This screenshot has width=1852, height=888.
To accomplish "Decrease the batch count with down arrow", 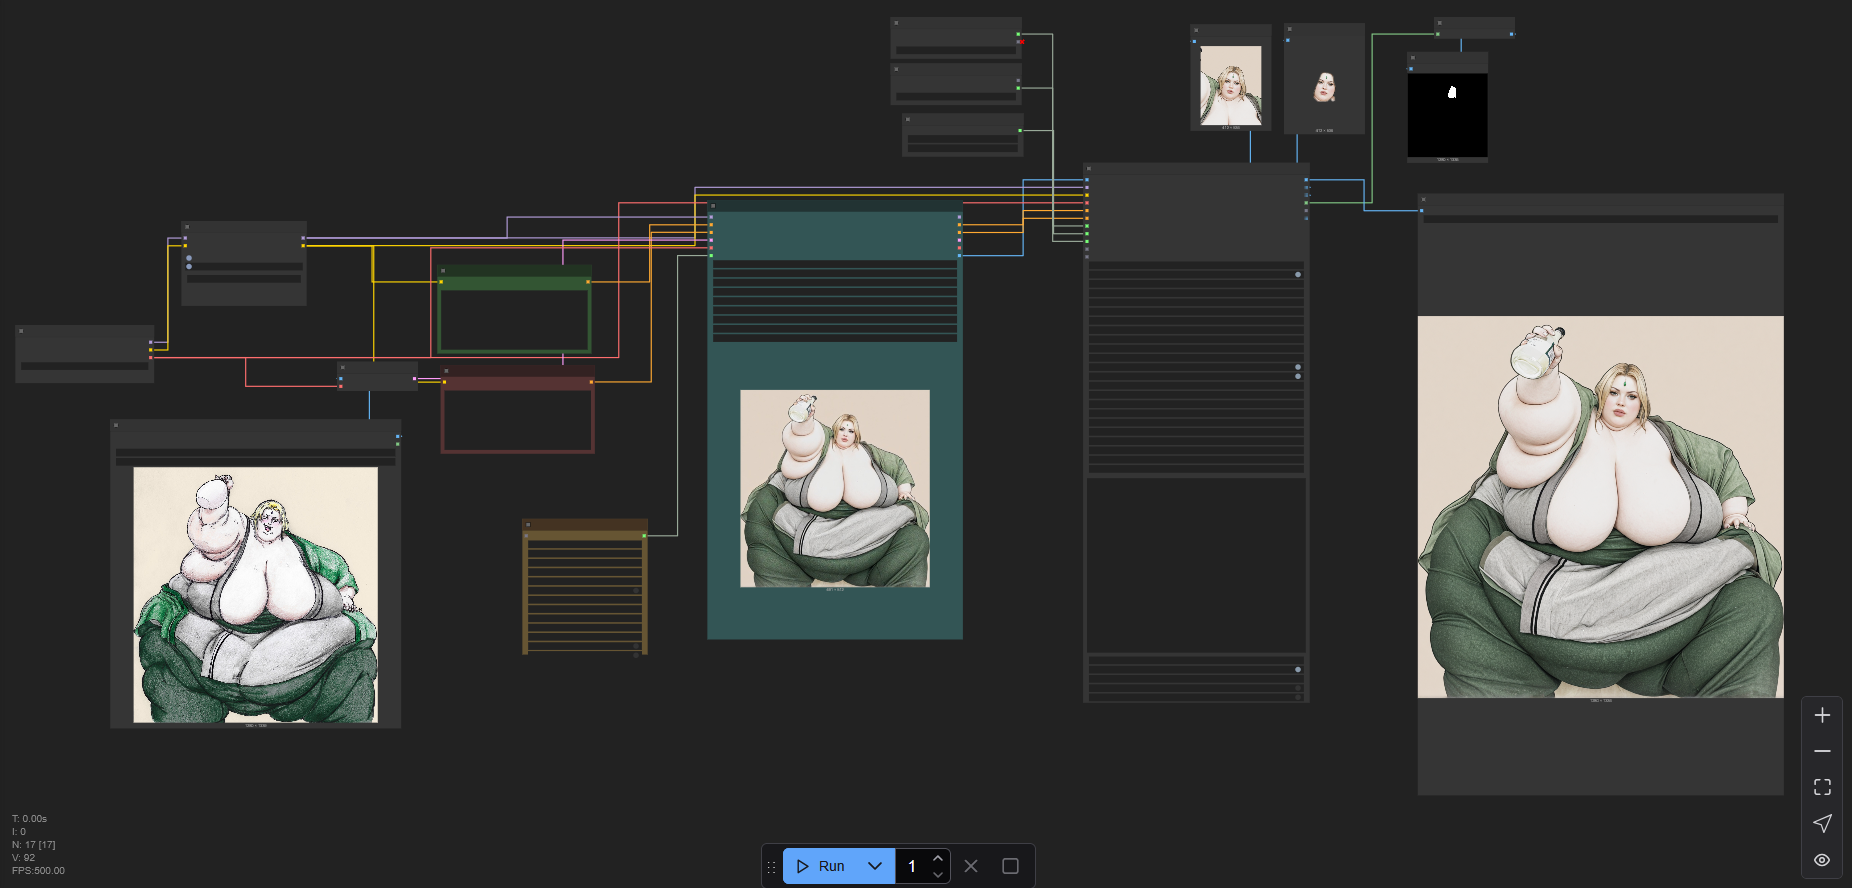I will pyautogui.click(x=938, y=874).
